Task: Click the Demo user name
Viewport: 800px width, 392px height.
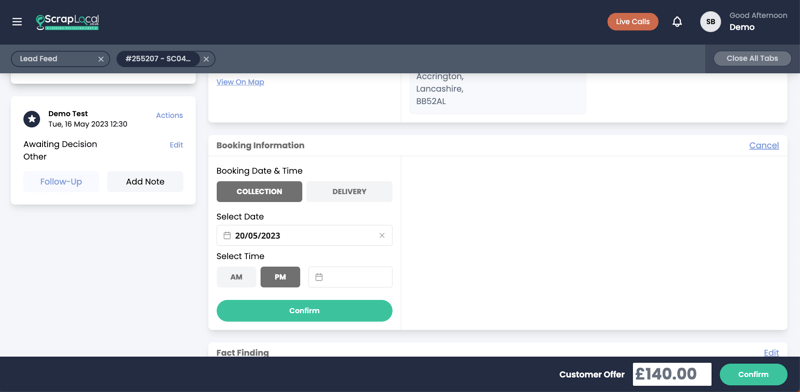Action: tap(742, 28)
